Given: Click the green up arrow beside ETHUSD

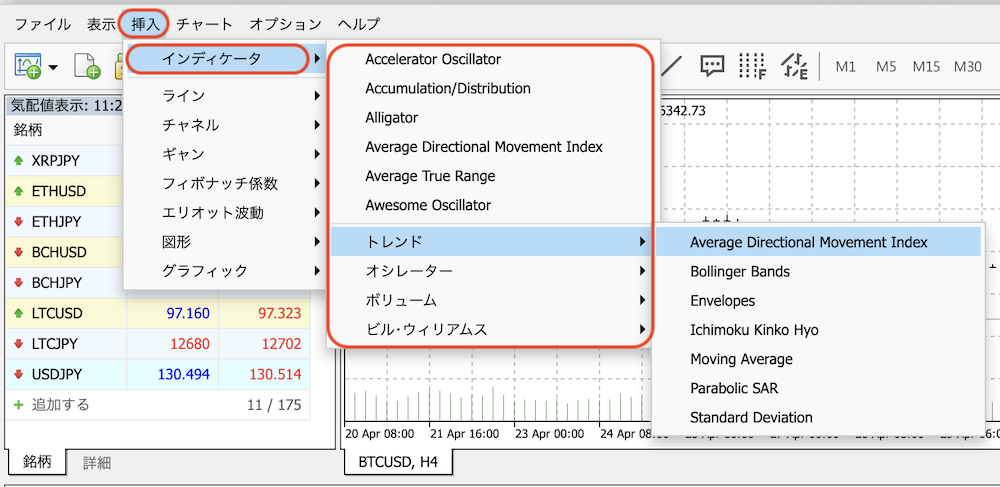Looking at the screenshot, I should [18, 191].
